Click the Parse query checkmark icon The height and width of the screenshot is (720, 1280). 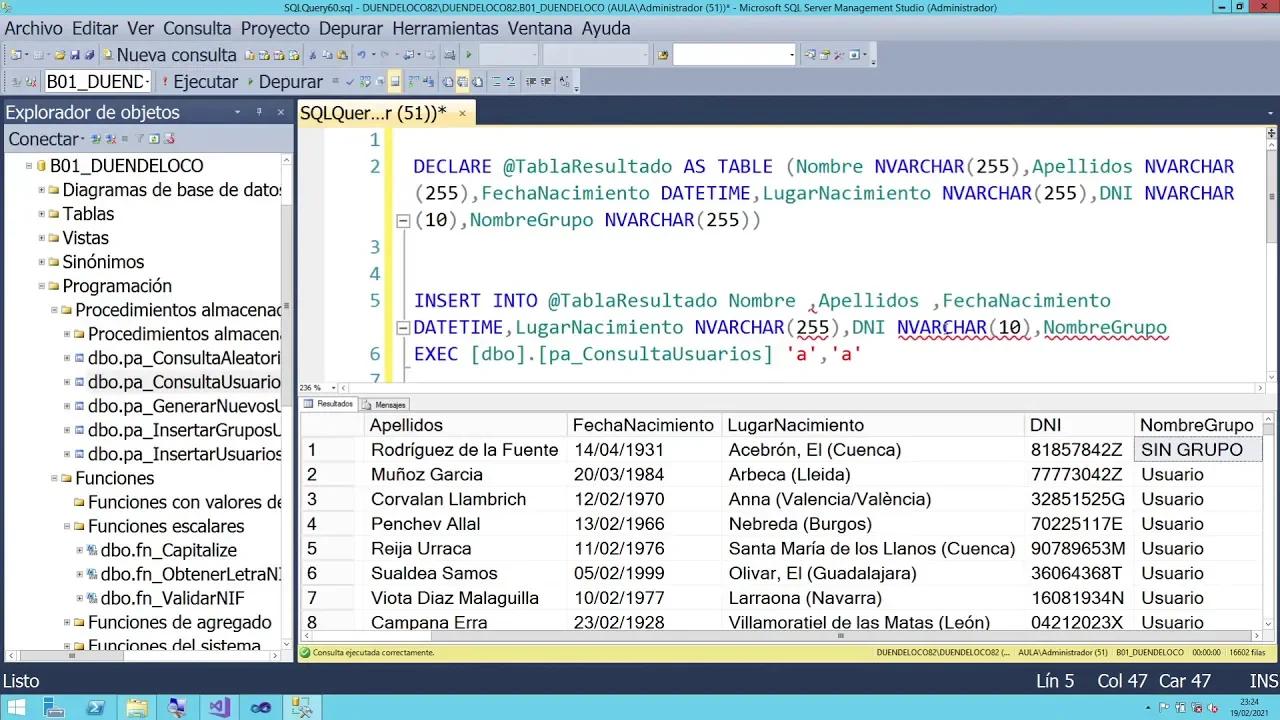[350, 82]
